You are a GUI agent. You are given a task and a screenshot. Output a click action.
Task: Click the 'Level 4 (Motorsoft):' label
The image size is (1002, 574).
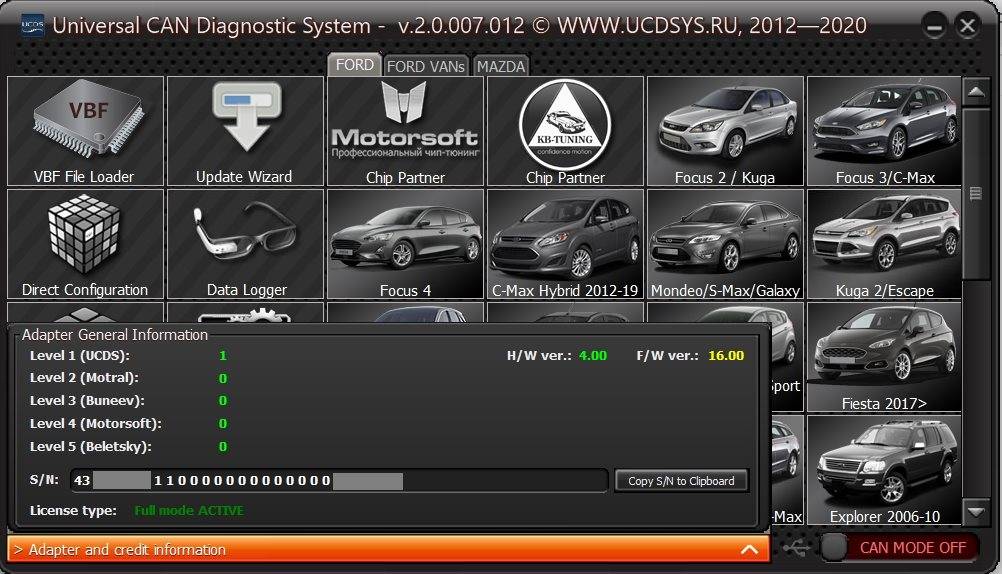pos(96,423)
